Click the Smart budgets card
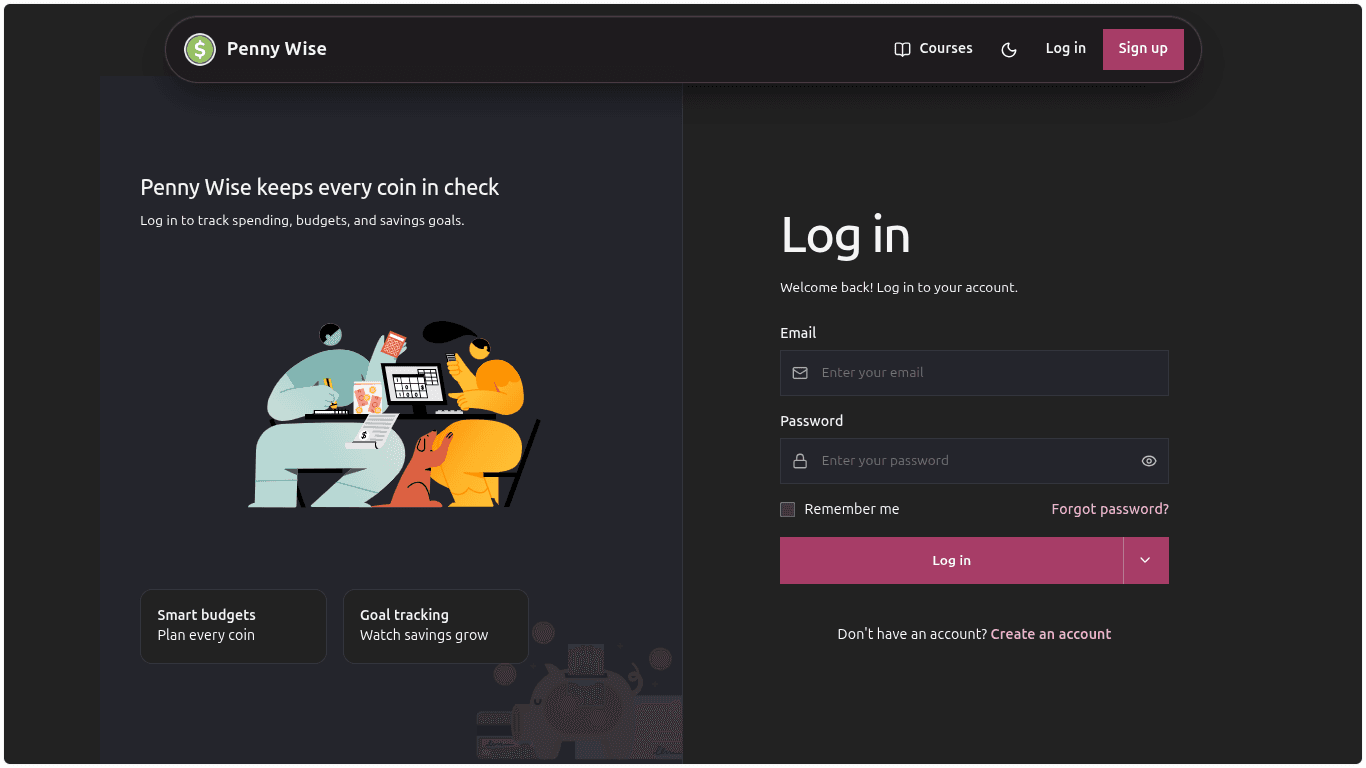Screen dimensions: 1366x768 [233, 626]
